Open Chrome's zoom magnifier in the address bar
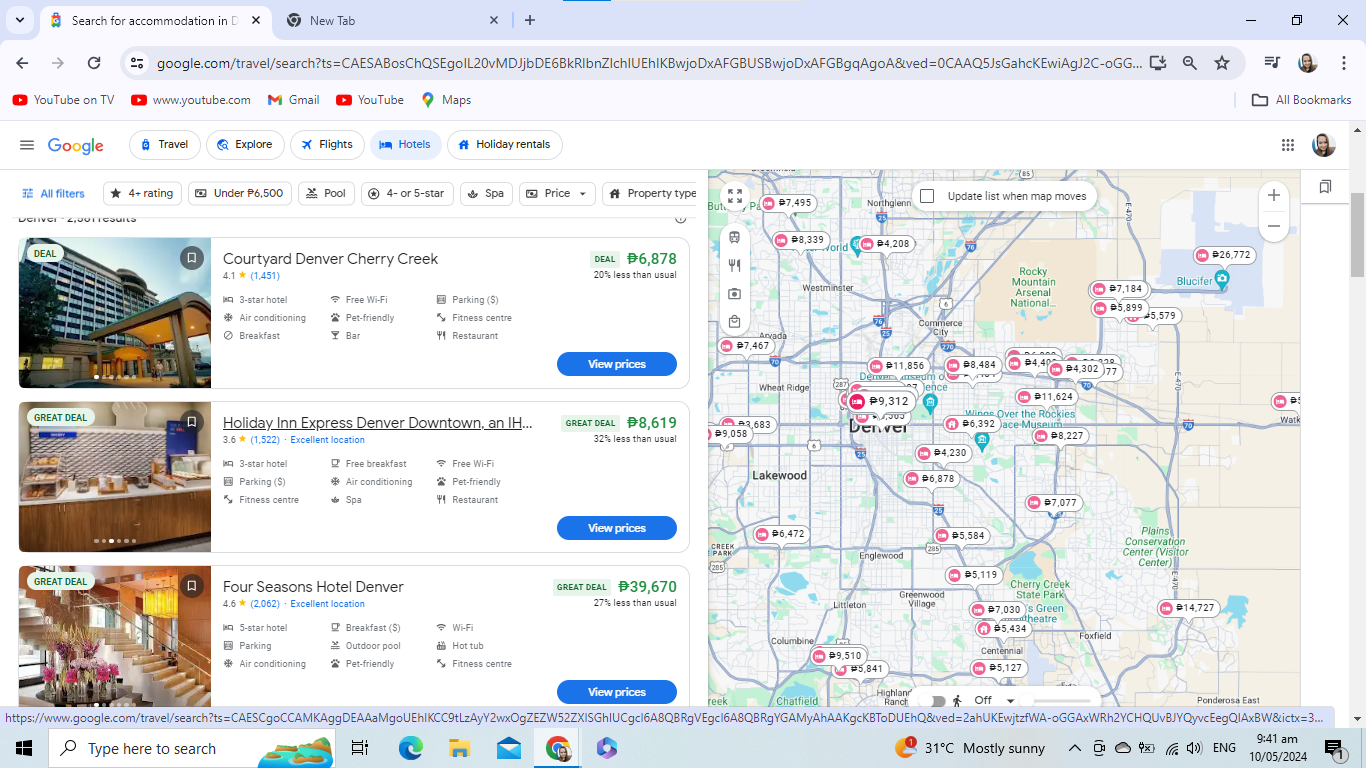This screenshot has height=768, width=1366. point(1190,63)
